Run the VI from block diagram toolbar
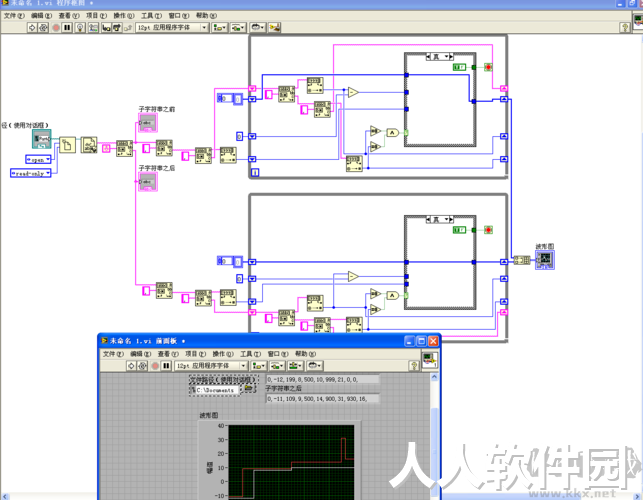Image resolution: width=643 pixels, height=500 pixels. pyautogui.click(x=32, y=27)
